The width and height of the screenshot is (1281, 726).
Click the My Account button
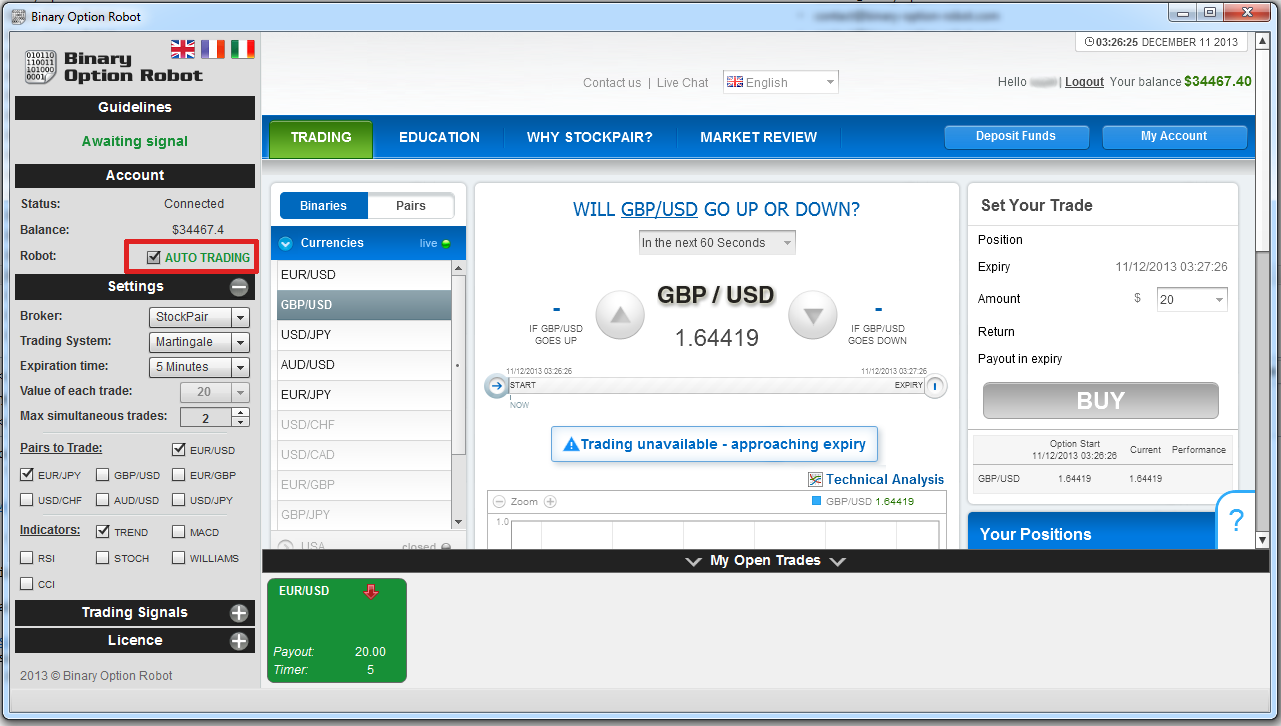tap(1174, 137)
